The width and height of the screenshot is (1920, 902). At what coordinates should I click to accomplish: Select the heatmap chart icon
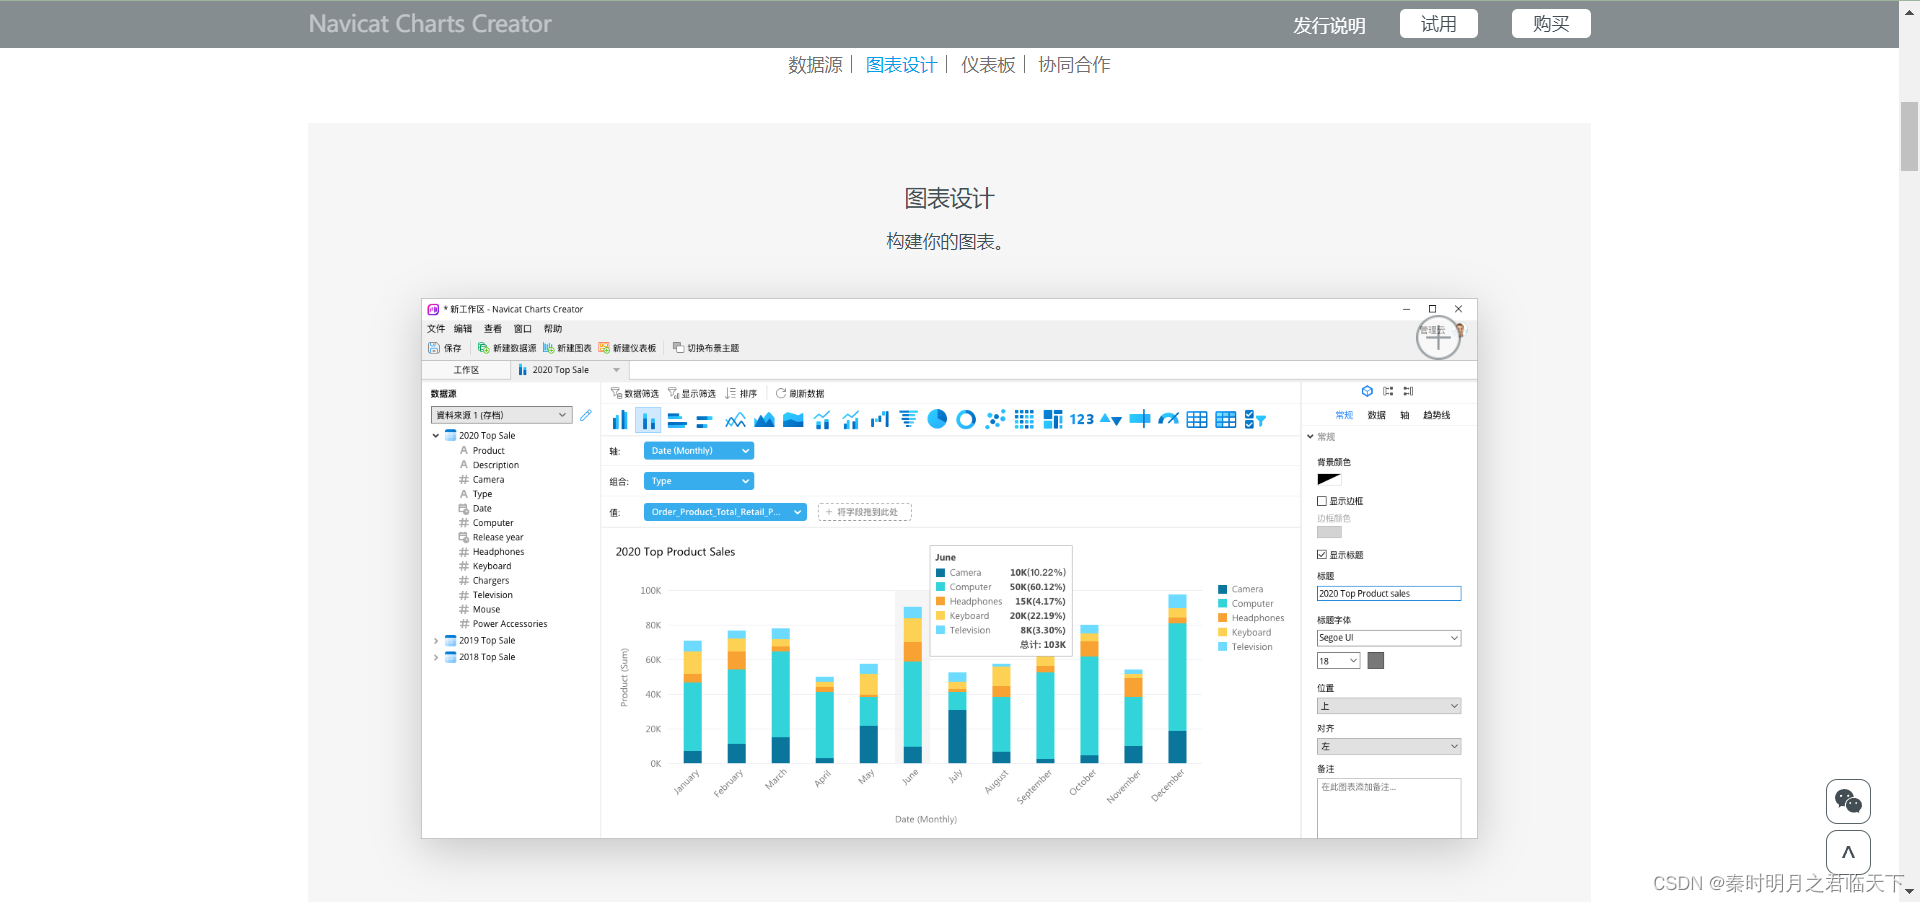point(1024,420)
